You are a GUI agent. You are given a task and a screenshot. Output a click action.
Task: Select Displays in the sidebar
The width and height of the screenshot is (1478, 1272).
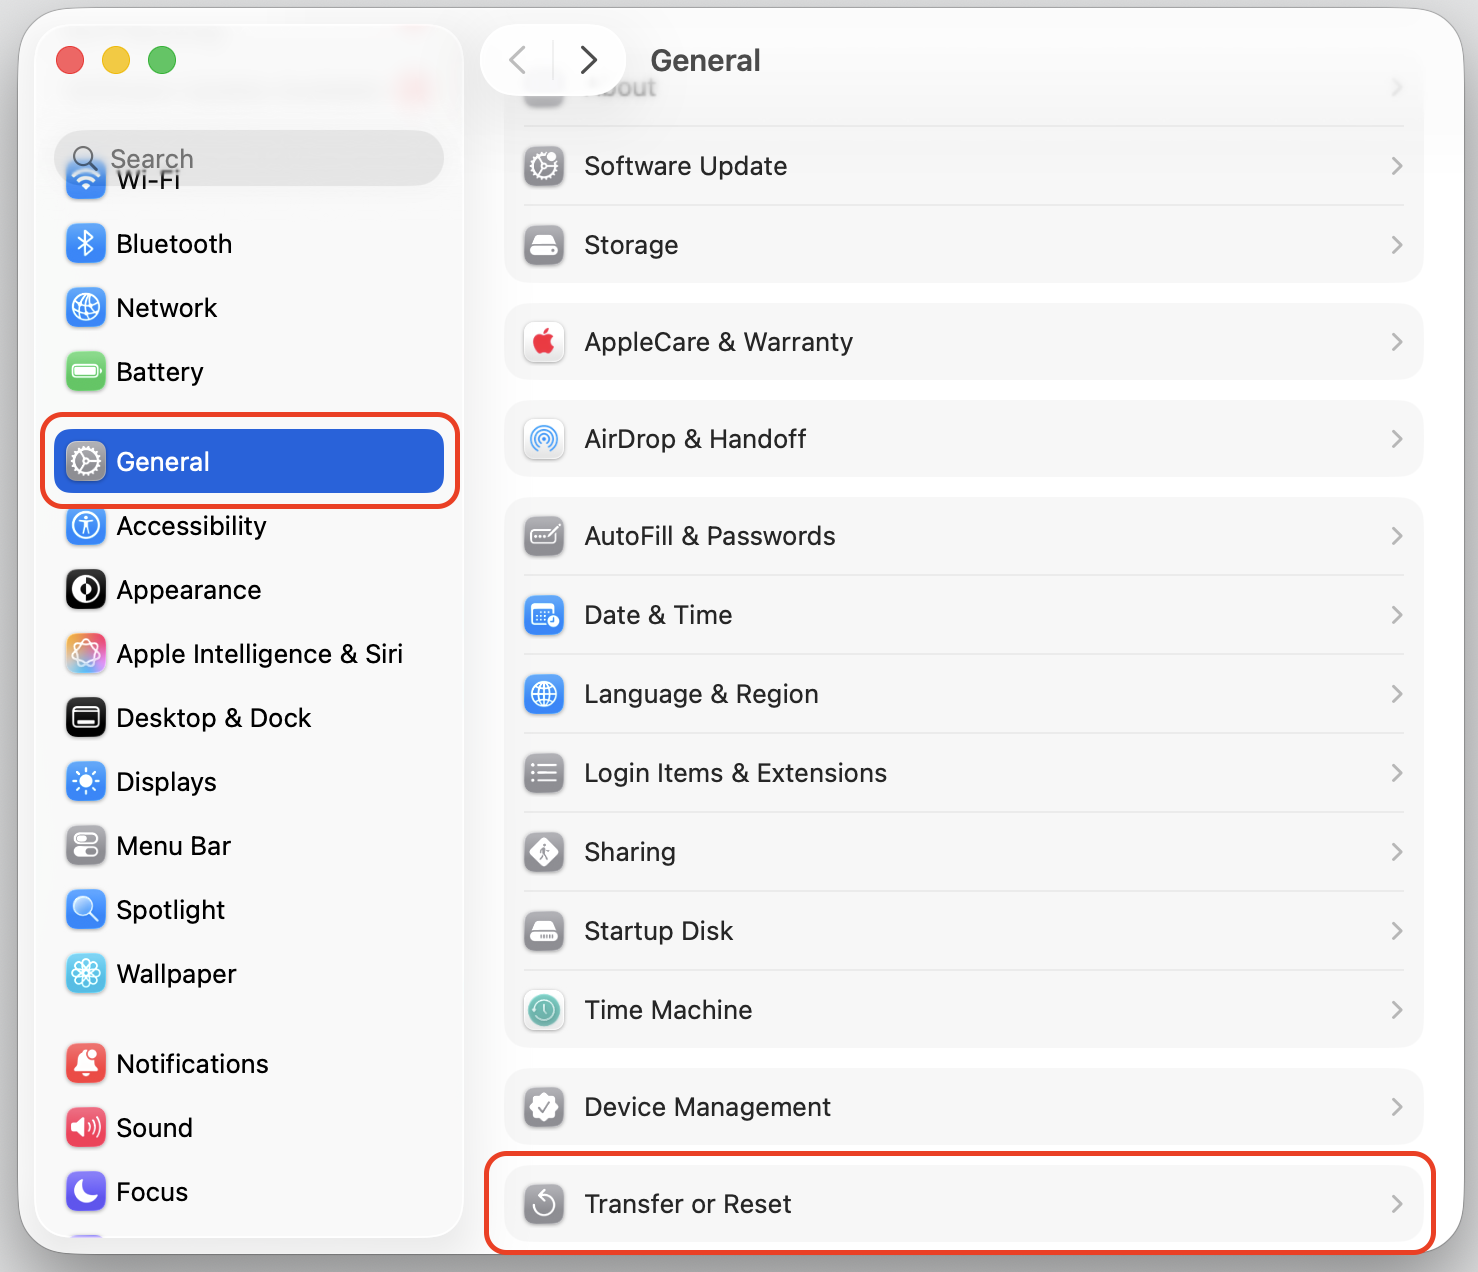249,782
